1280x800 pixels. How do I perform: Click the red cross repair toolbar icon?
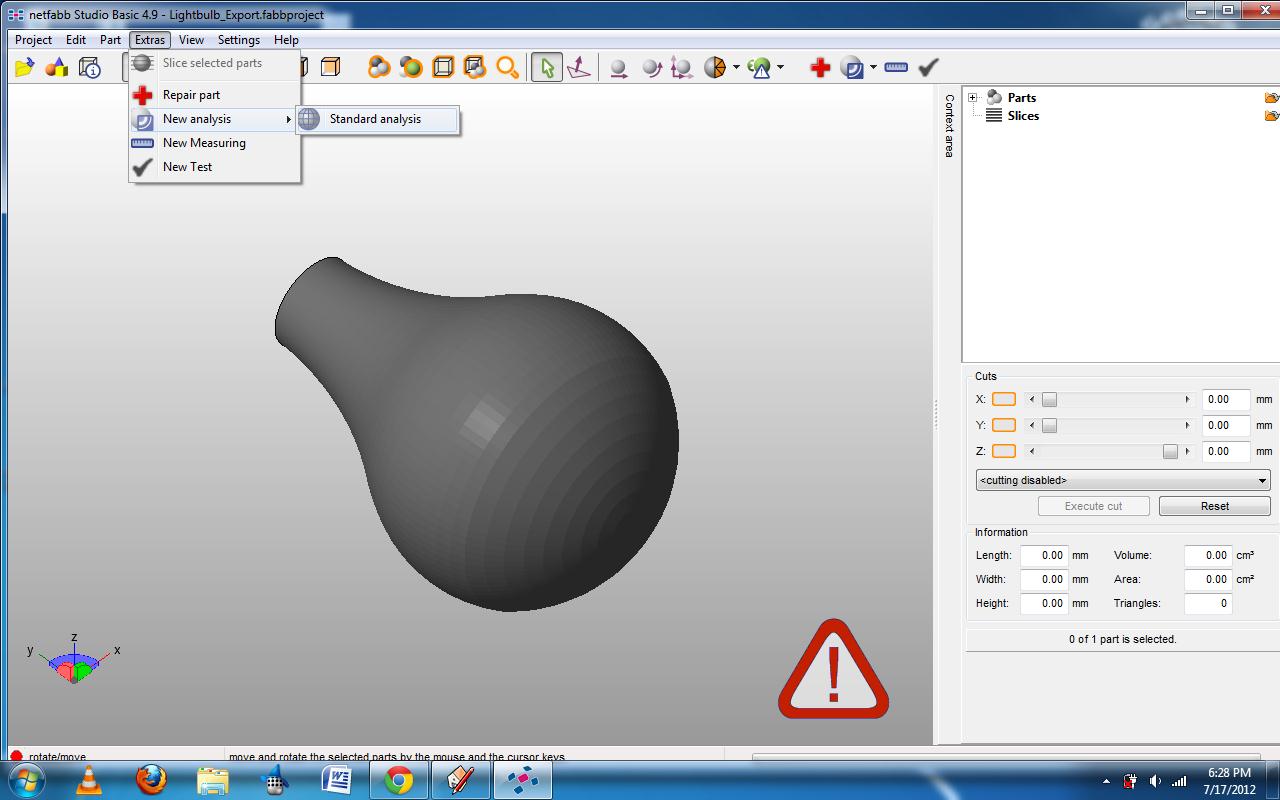820,67
